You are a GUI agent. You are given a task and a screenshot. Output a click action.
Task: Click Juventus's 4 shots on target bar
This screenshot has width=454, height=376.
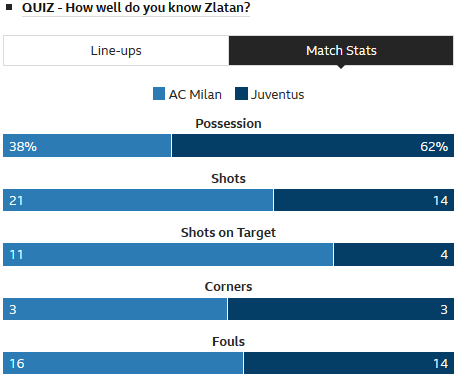394,254
